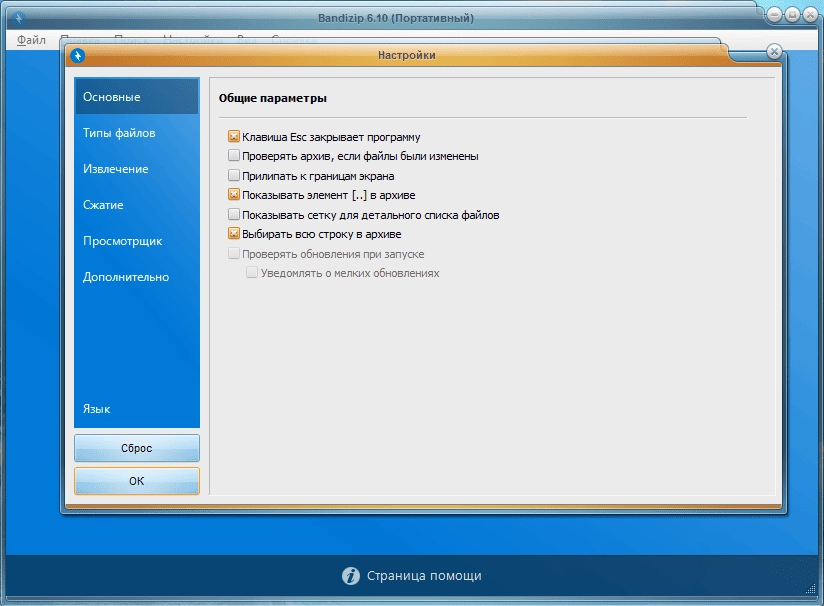Screen dimensions: 824x606
Task: Open the Язык settings tab
Action: 137,409
